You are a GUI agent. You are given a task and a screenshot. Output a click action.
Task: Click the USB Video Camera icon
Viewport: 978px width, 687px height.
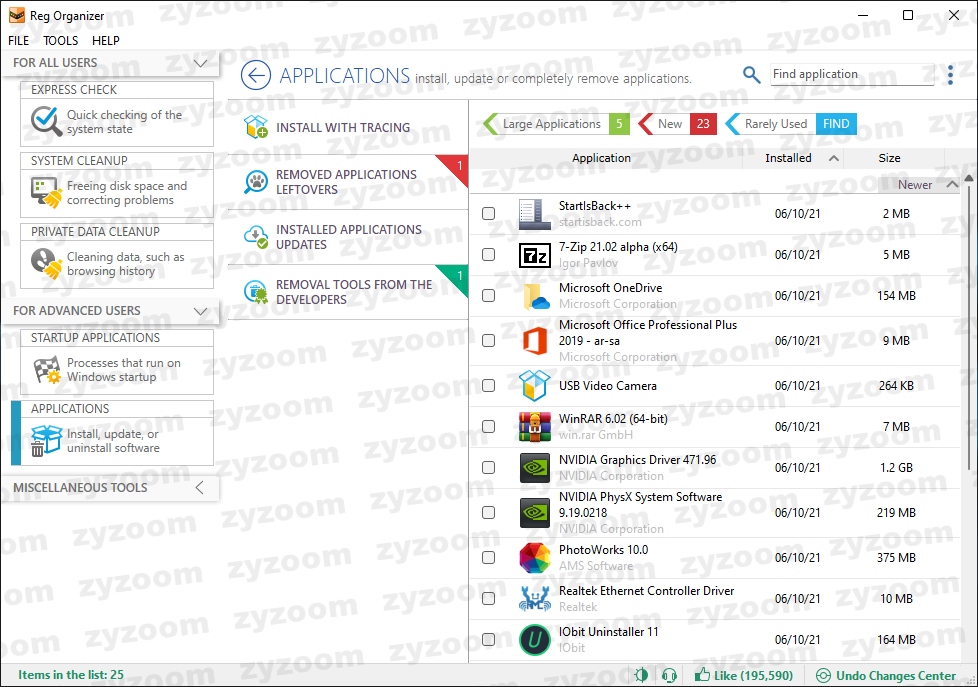(x=535, y=386)
